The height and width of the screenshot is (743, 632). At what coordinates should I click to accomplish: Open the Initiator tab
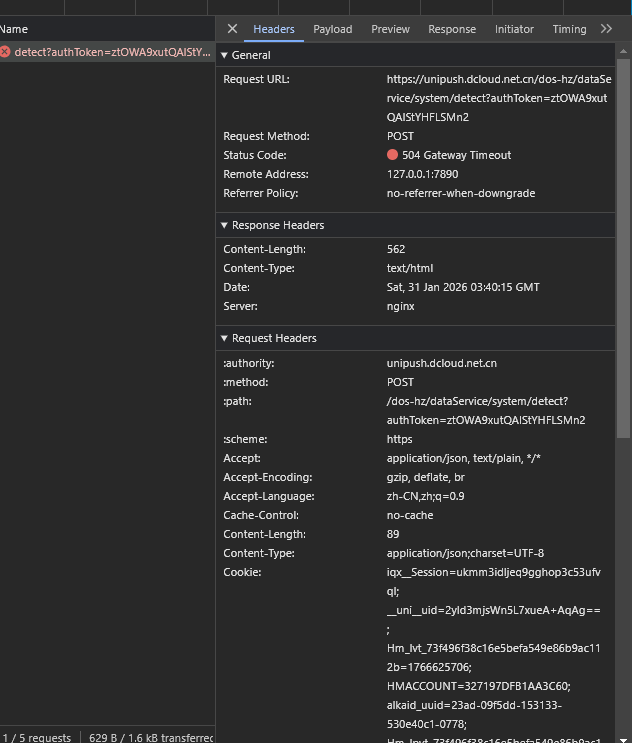[x=514, y=29]
